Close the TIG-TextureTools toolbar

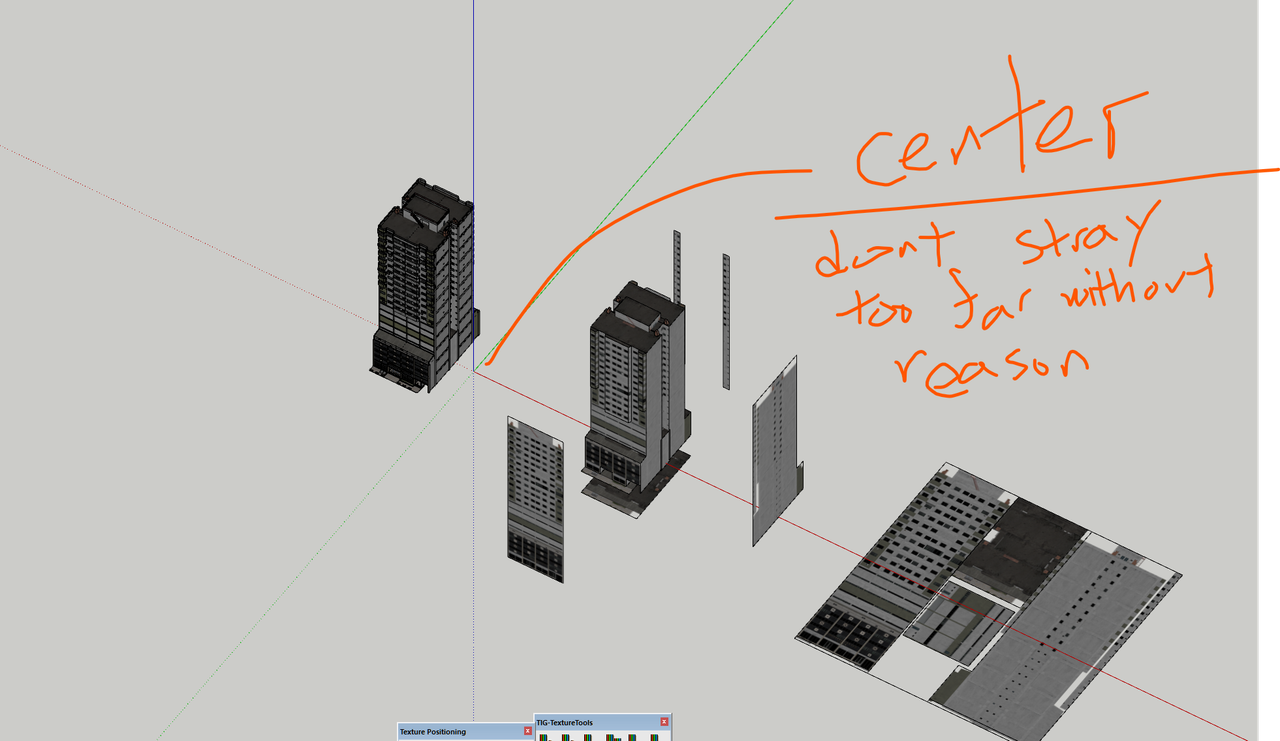(x=664, y=722)
